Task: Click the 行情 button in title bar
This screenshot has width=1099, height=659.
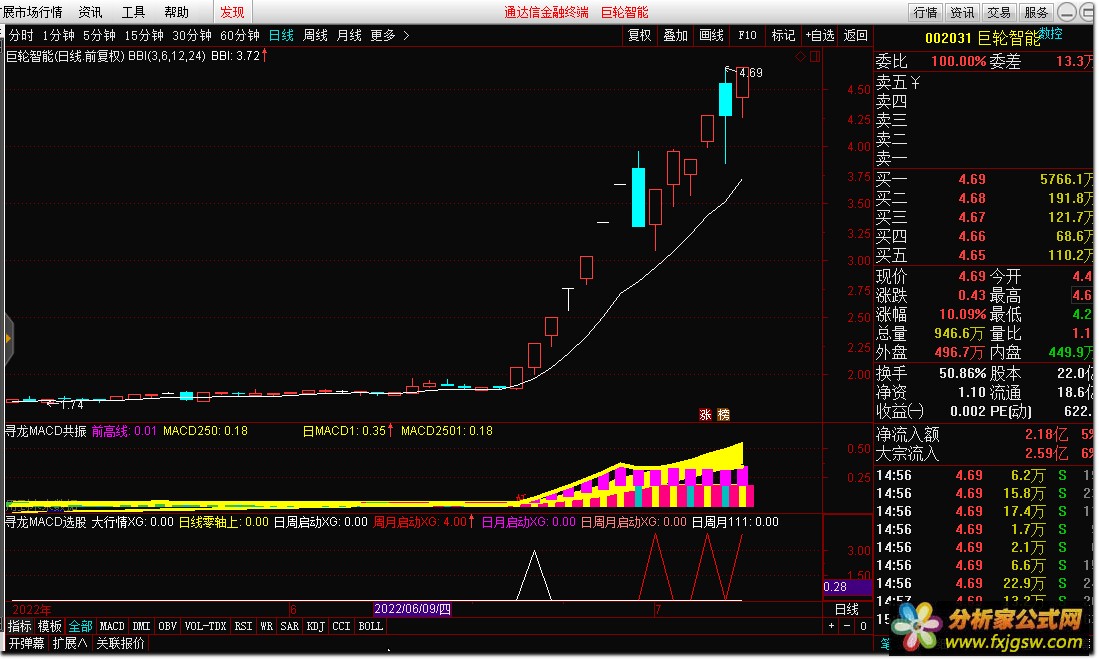Action: tap(926, 12)
